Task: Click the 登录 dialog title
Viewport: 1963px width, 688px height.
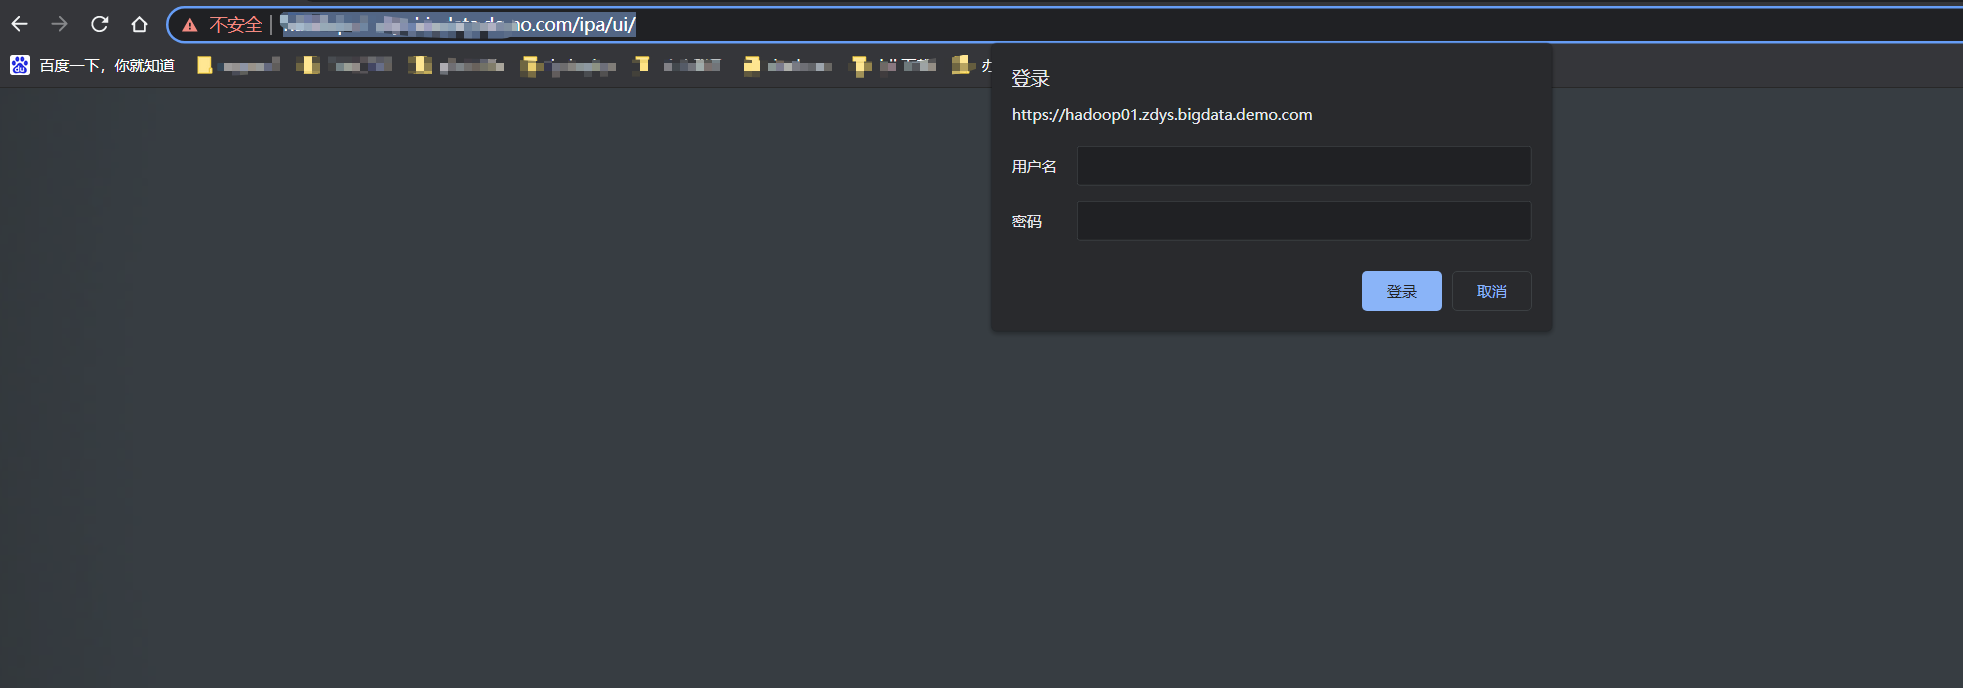Action: [1030, 78]
